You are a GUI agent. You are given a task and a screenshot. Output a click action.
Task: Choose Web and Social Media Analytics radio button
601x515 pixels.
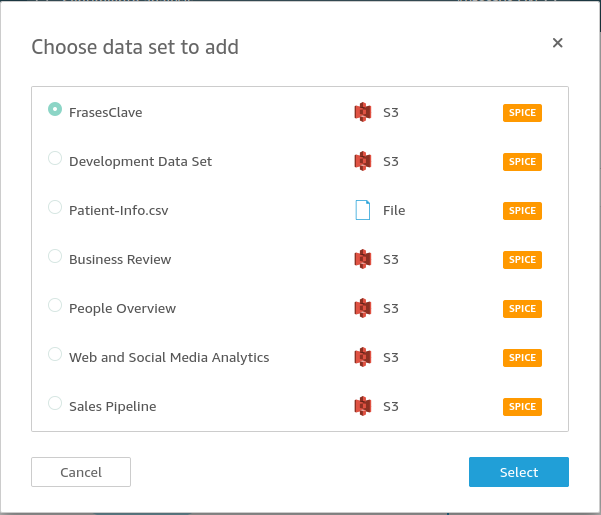click(55, 354)
